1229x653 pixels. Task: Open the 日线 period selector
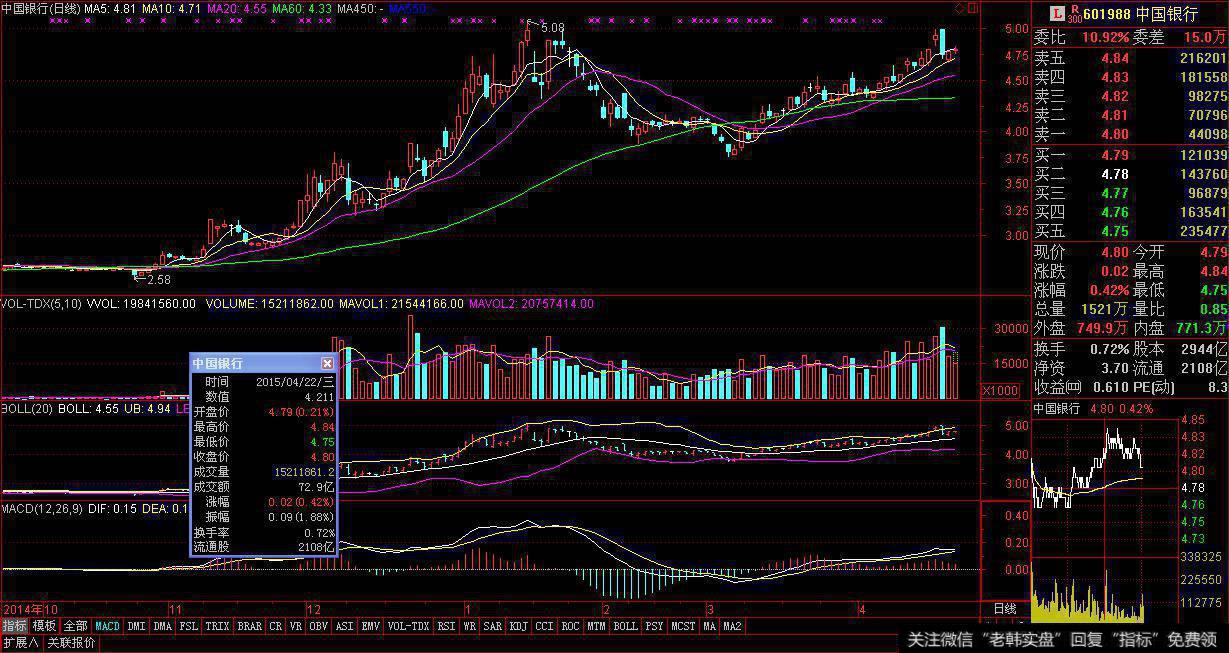(1004, 608)
